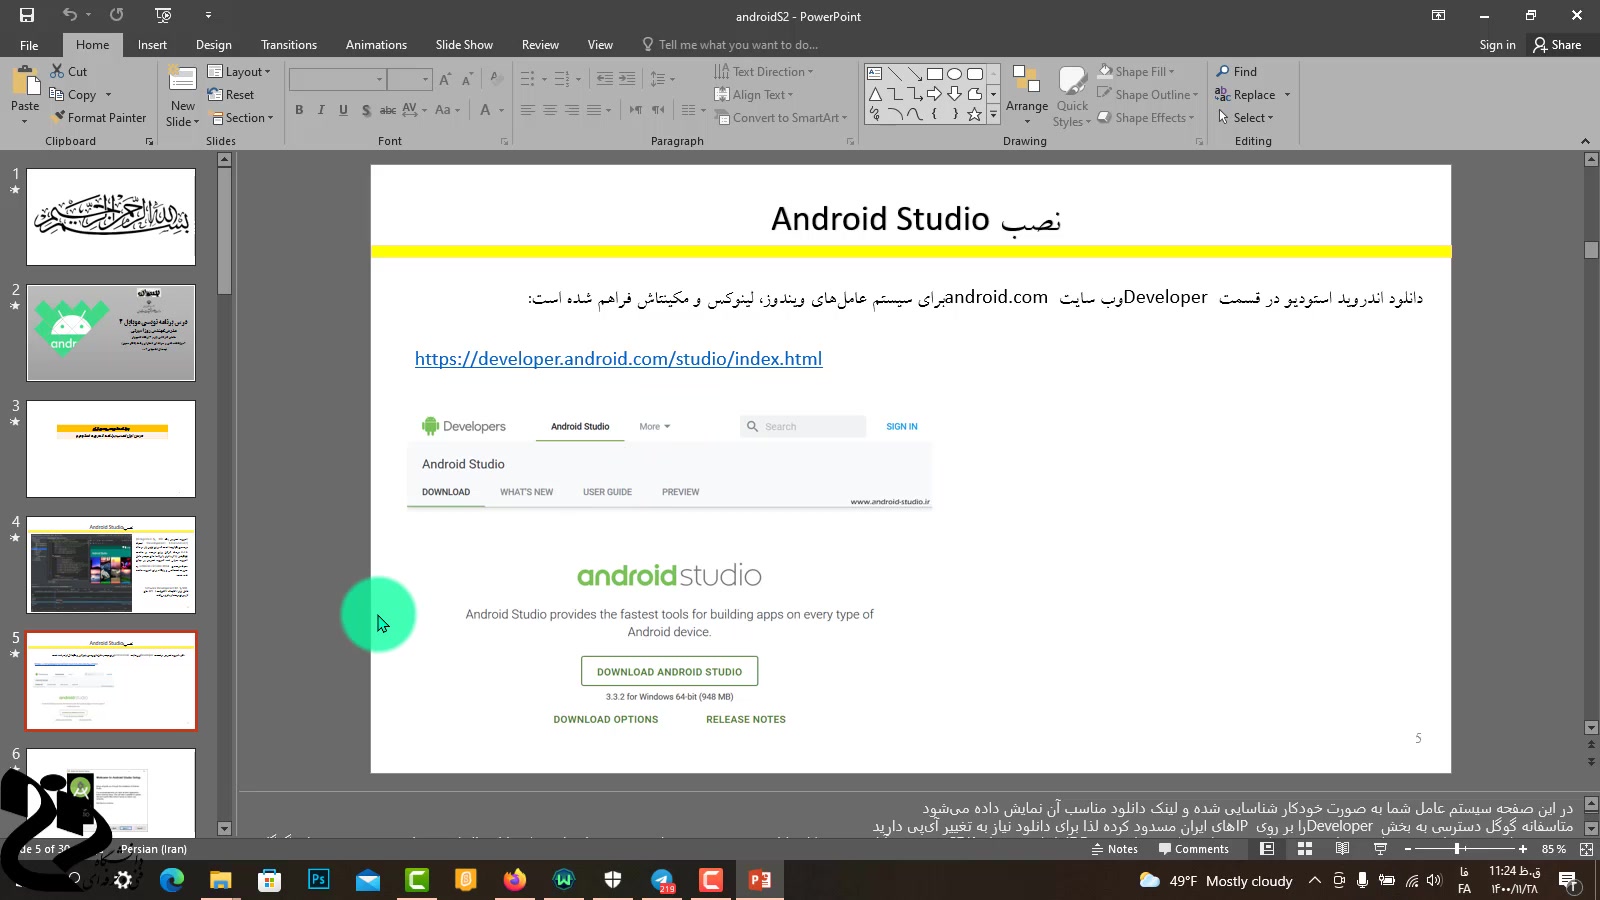Open the Layout dropdown

tap(239, 72)
